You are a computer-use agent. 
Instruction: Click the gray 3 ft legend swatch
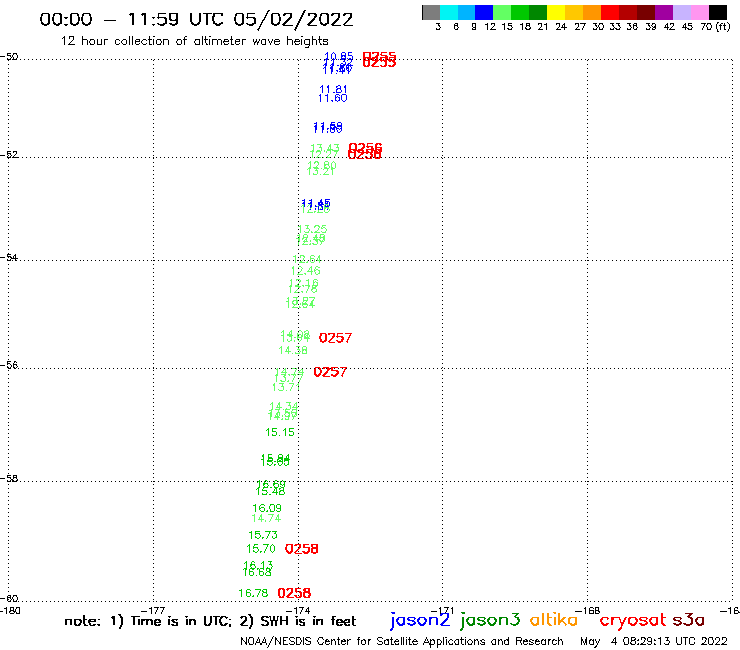click(431, 12)
